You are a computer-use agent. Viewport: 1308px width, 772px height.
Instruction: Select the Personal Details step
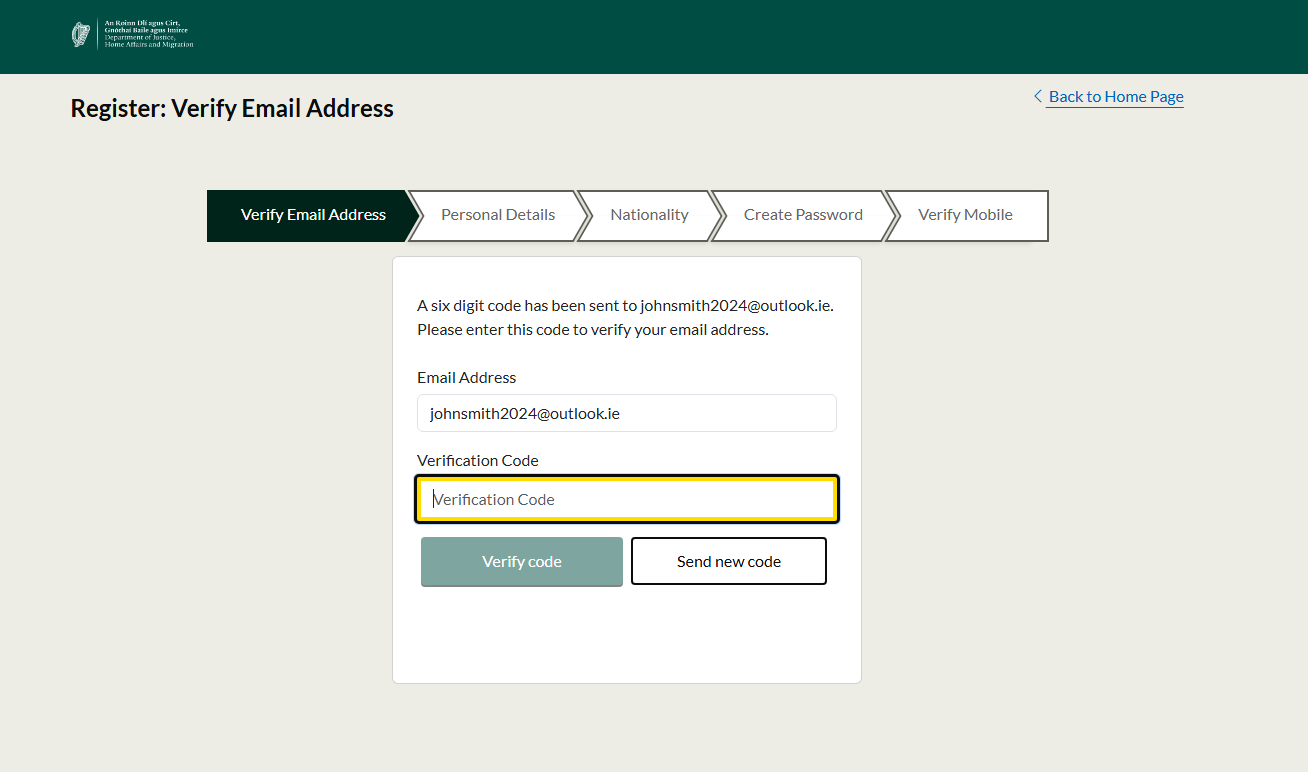(x=498, y=215)
